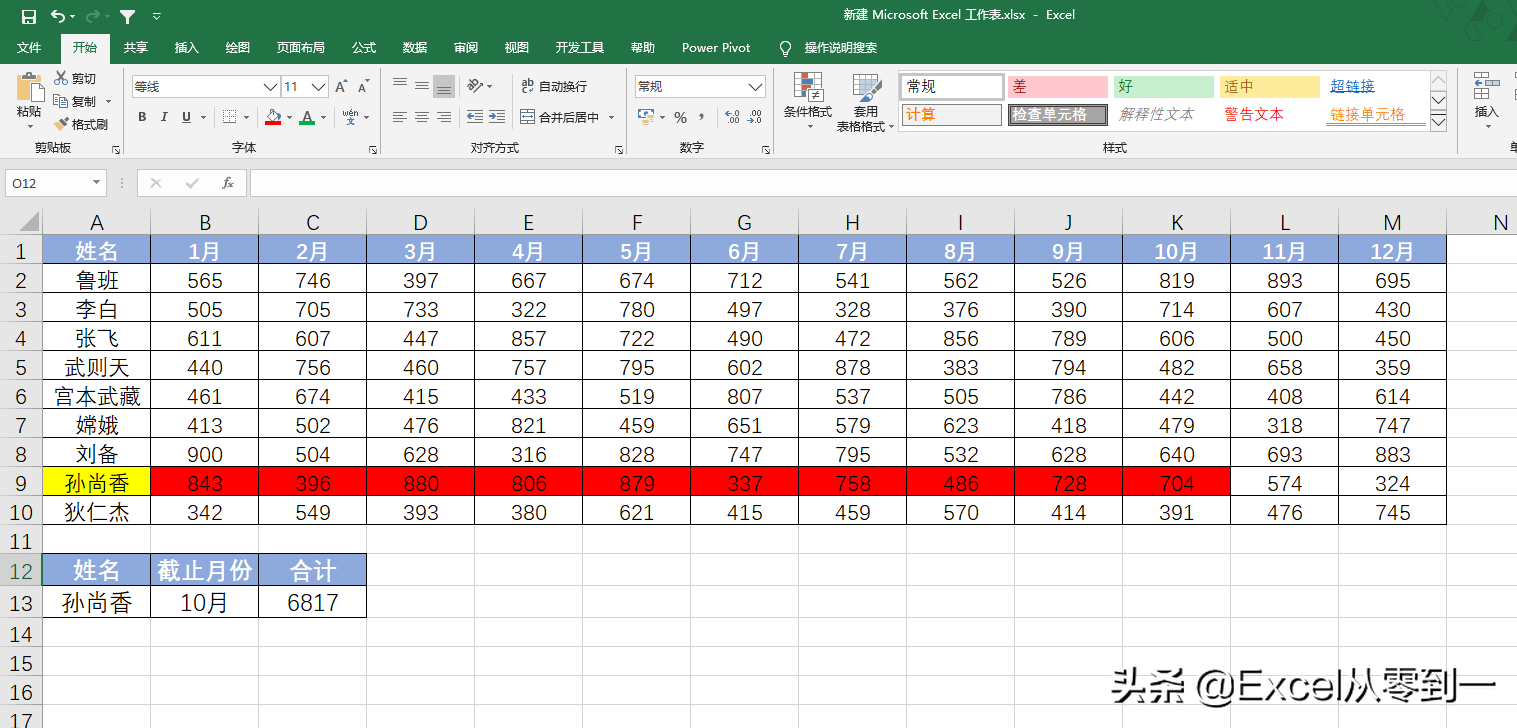
Task: Click the Comma Style icon
Action: (703, 117)
